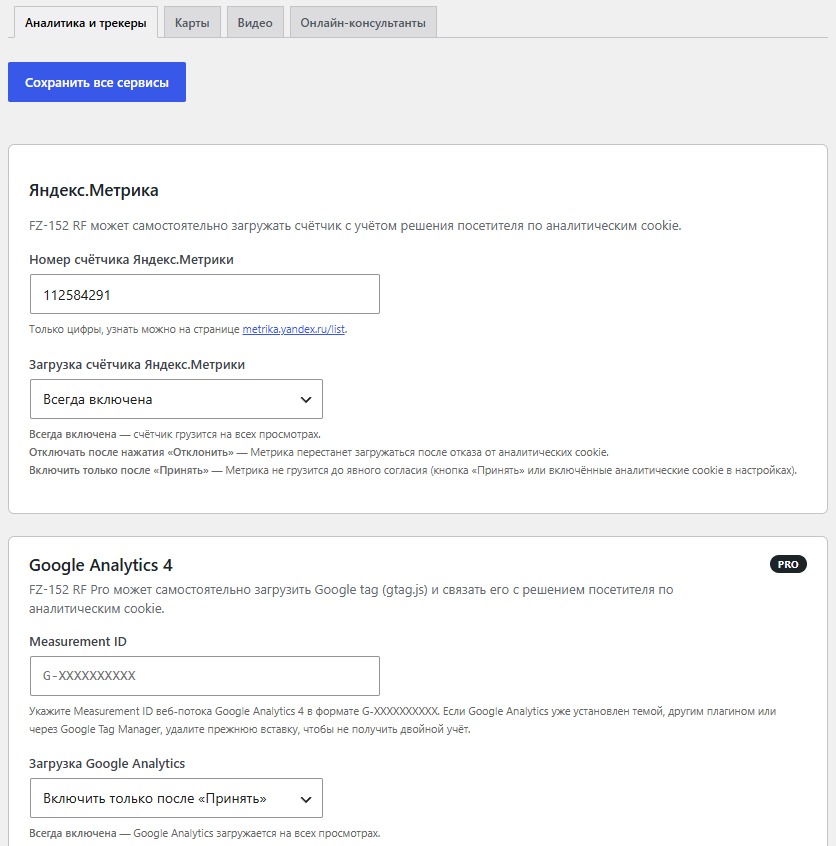Click the Загрузка счётчика Яндекс.Метрики label

tap(137, 365)
